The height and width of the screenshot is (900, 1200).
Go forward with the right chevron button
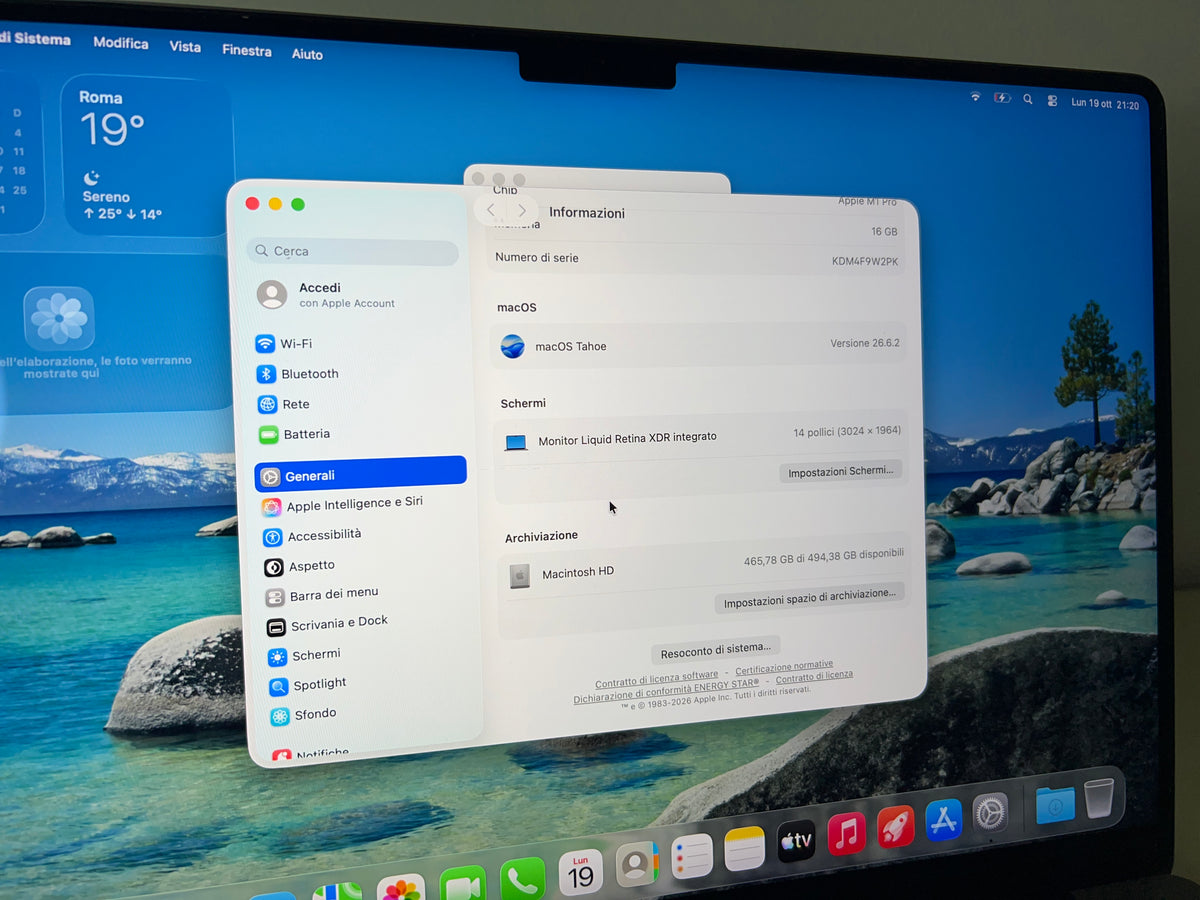521,211
